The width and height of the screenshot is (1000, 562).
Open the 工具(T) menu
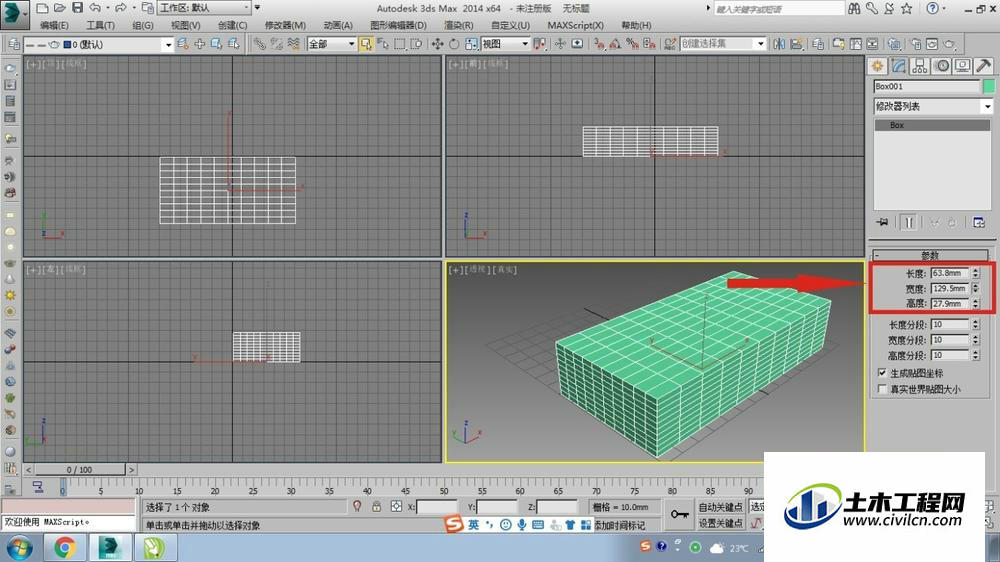100,26
